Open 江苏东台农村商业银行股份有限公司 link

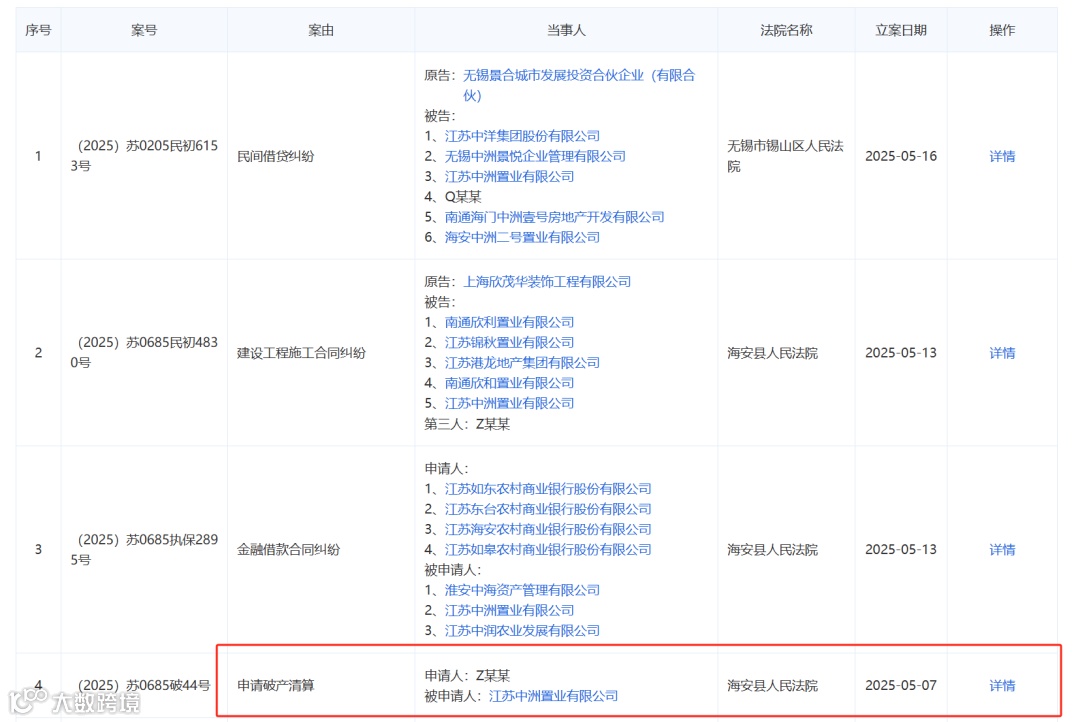[x=548, y=509]
